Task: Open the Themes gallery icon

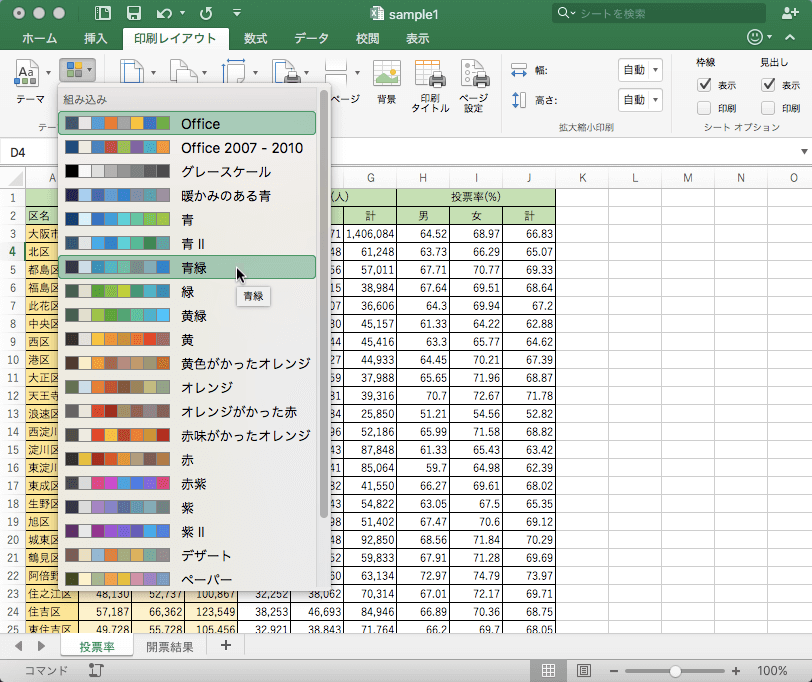Action: 26,72
